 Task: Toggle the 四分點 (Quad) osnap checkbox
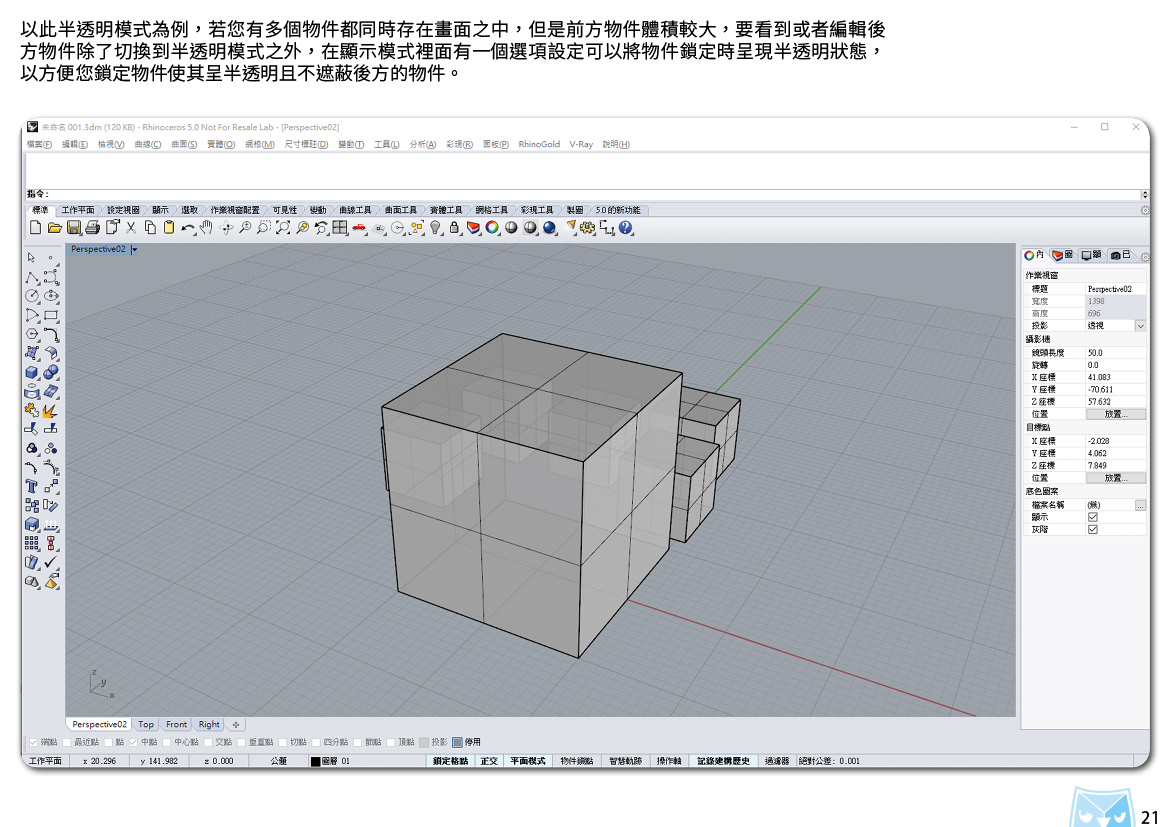click(316, 743)
